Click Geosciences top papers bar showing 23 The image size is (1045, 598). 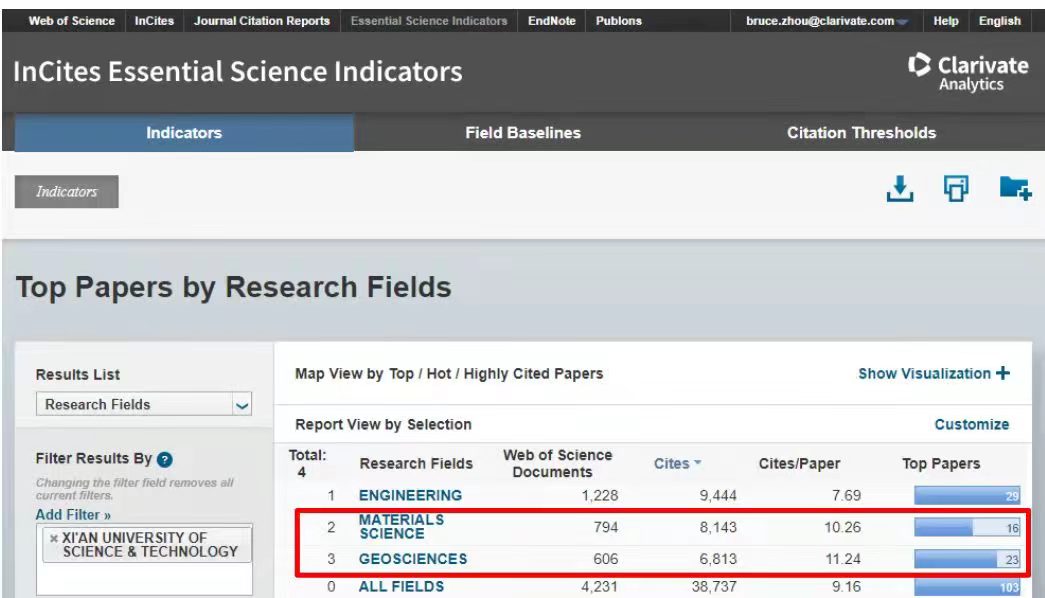(x=967, y=559)
